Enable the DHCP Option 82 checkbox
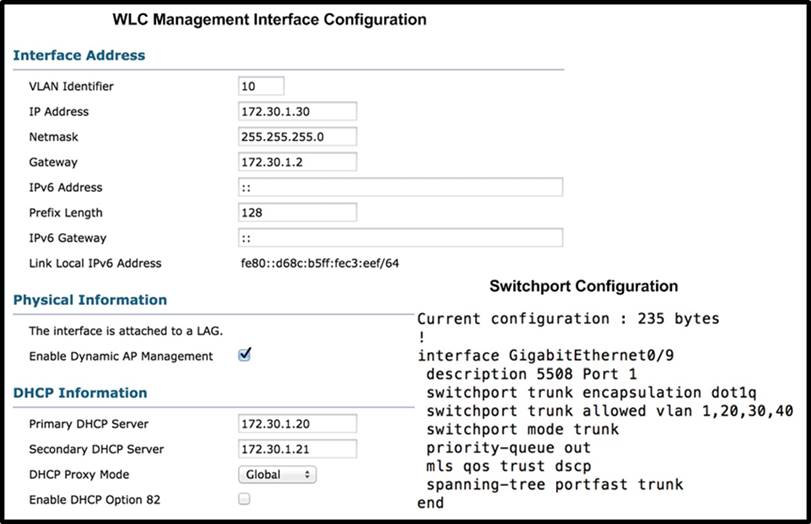The height and width of the screenshot is (524, 811). coord(244,499)
